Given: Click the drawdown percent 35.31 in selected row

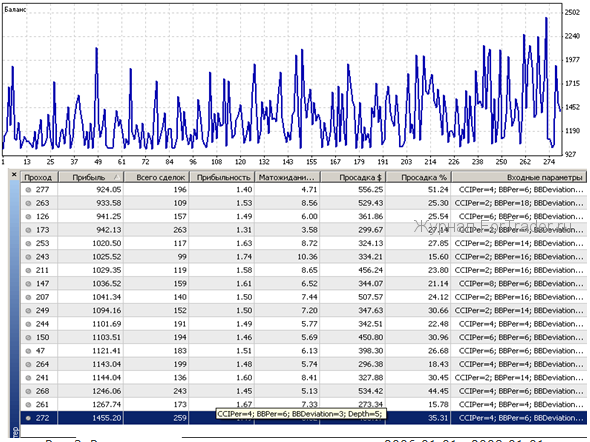Looking at the screenshot, I should click(438, 418).
